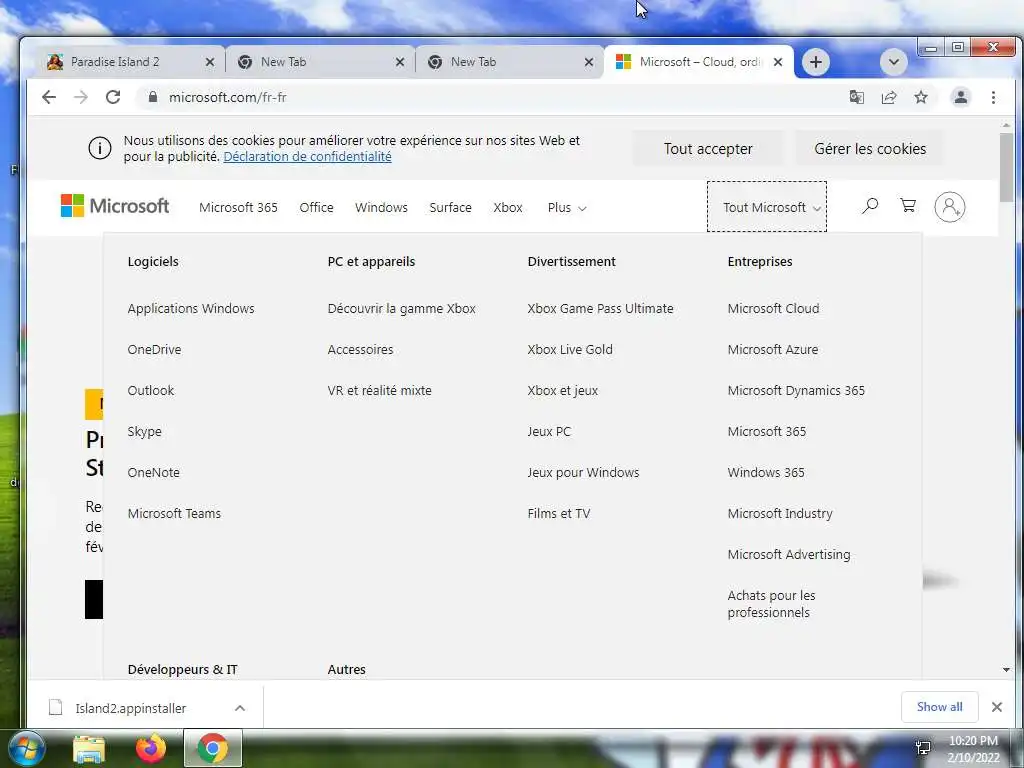Open OneNote link
Viewport: 1024px width, 768px height.
coord(153,472)
